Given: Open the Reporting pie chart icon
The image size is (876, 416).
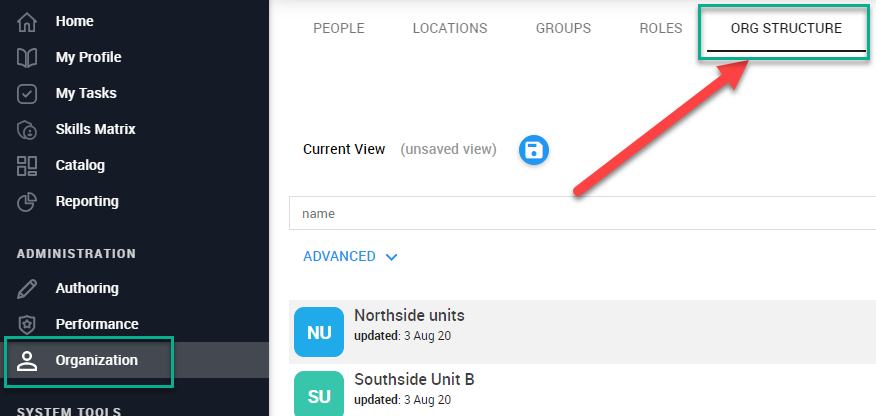Looking at the screenshot, I should (27, 202).
